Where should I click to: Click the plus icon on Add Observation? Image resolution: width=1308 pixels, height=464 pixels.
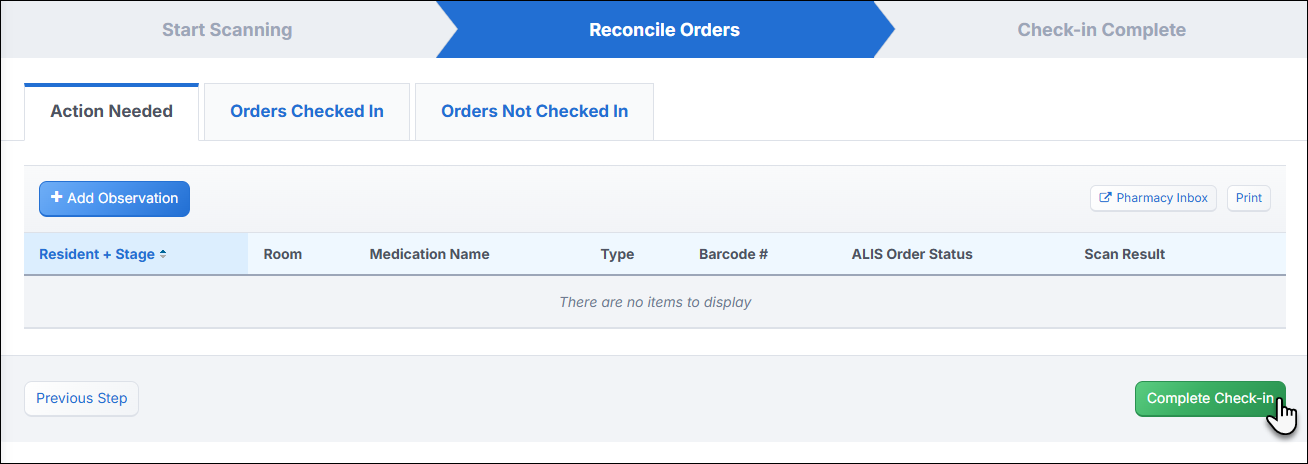(x=57, y=198)
